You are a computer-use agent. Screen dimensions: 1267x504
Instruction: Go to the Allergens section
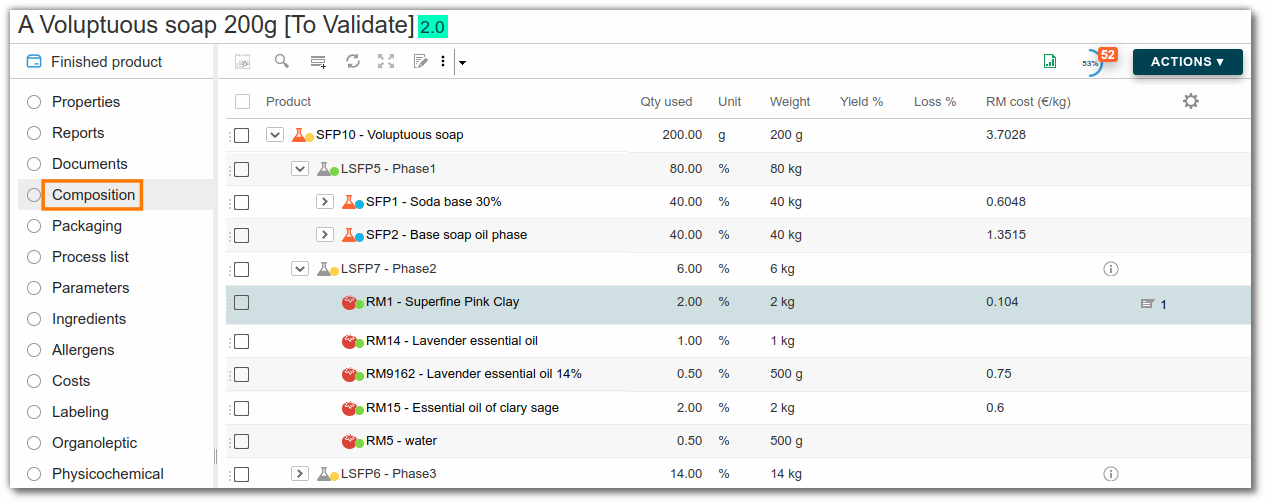[83, 350]
